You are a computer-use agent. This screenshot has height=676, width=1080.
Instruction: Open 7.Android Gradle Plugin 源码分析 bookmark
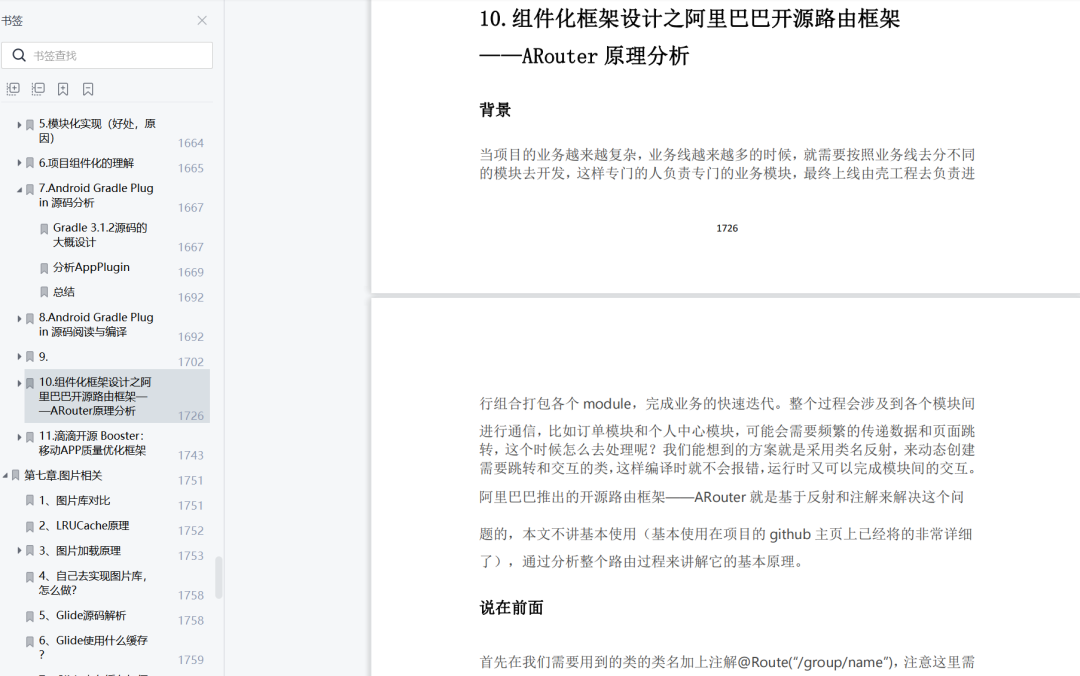tap(96, 195)
